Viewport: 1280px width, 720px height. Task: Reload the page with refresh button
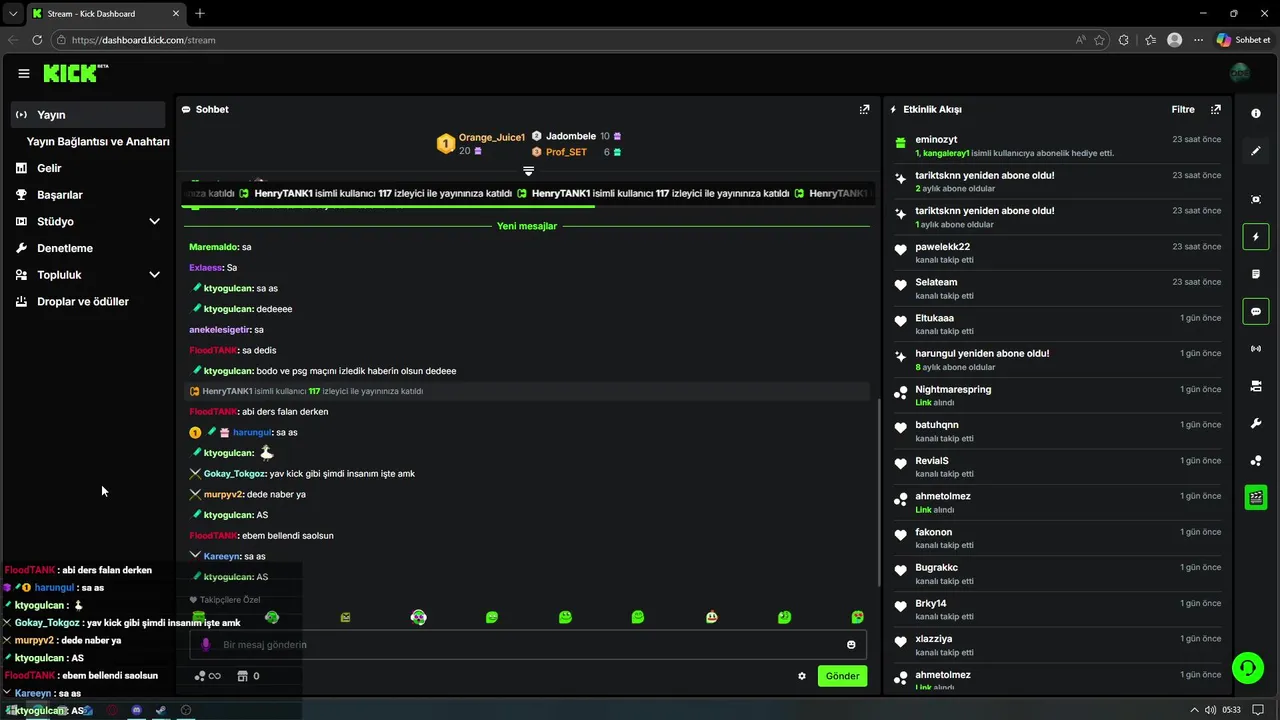click(x=37, y=40)
